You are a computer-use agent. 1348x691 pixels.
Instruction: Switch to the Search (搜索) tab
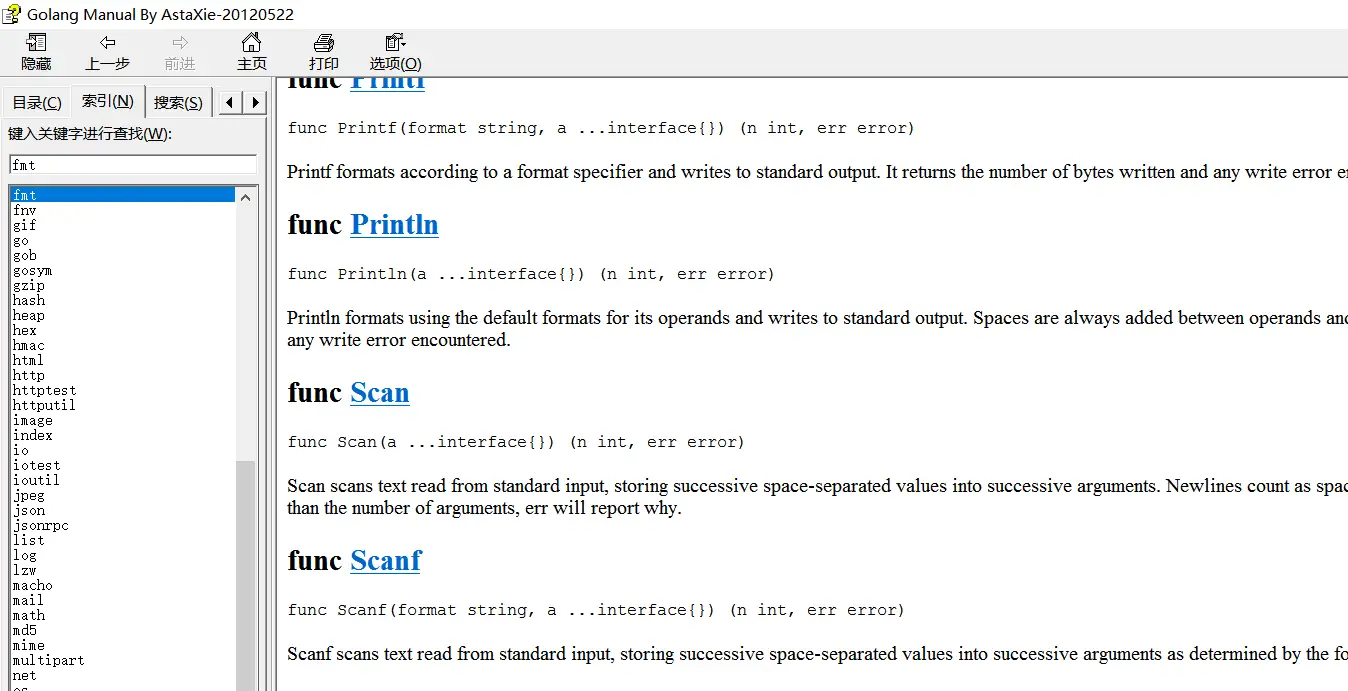point(178,103)
